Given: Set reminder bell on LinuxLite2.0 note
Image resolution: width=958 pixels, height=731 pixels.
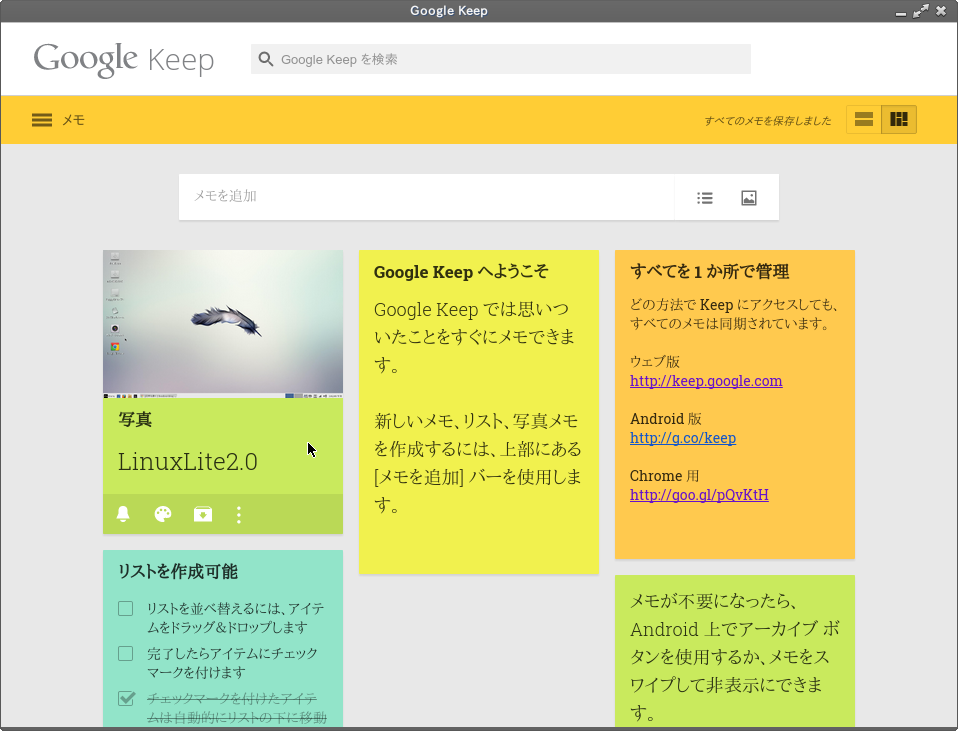Looking at the screenshot, I should pyautogui.click(x=123, y=514).
